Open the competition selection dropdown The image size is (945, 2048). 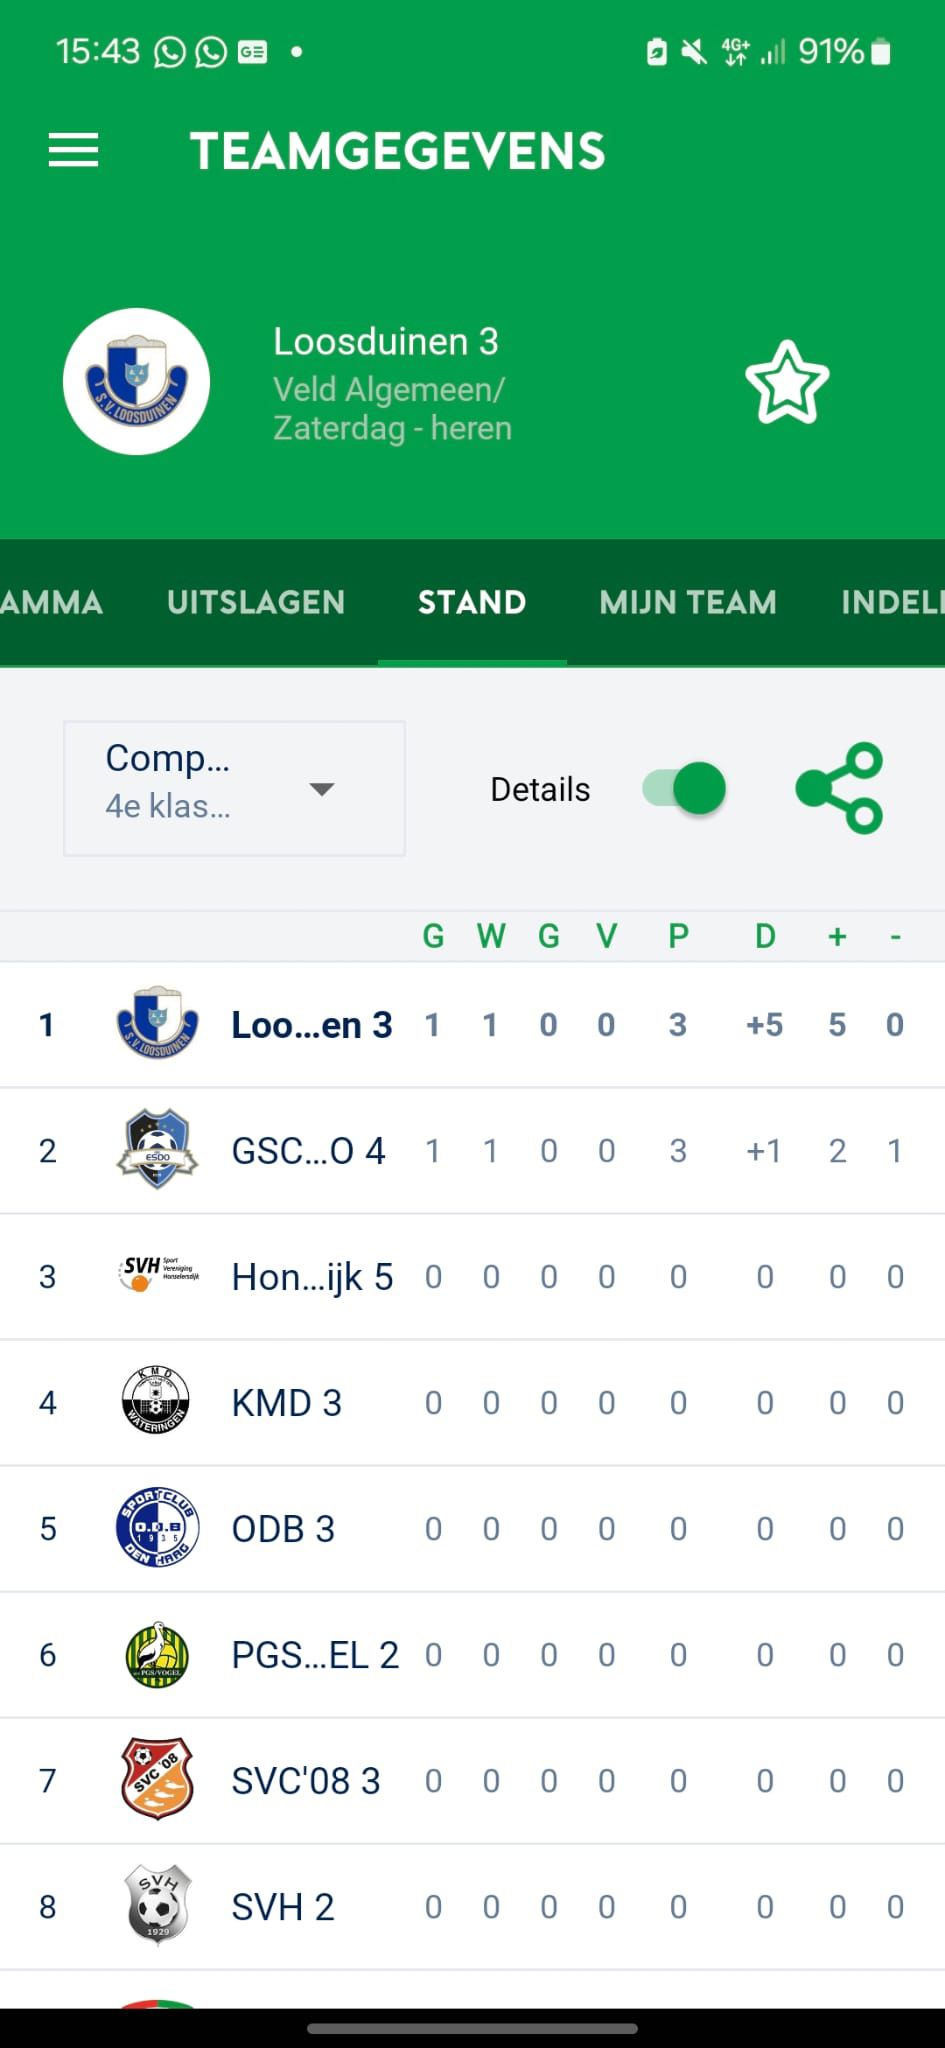click(x=234, y=788)
